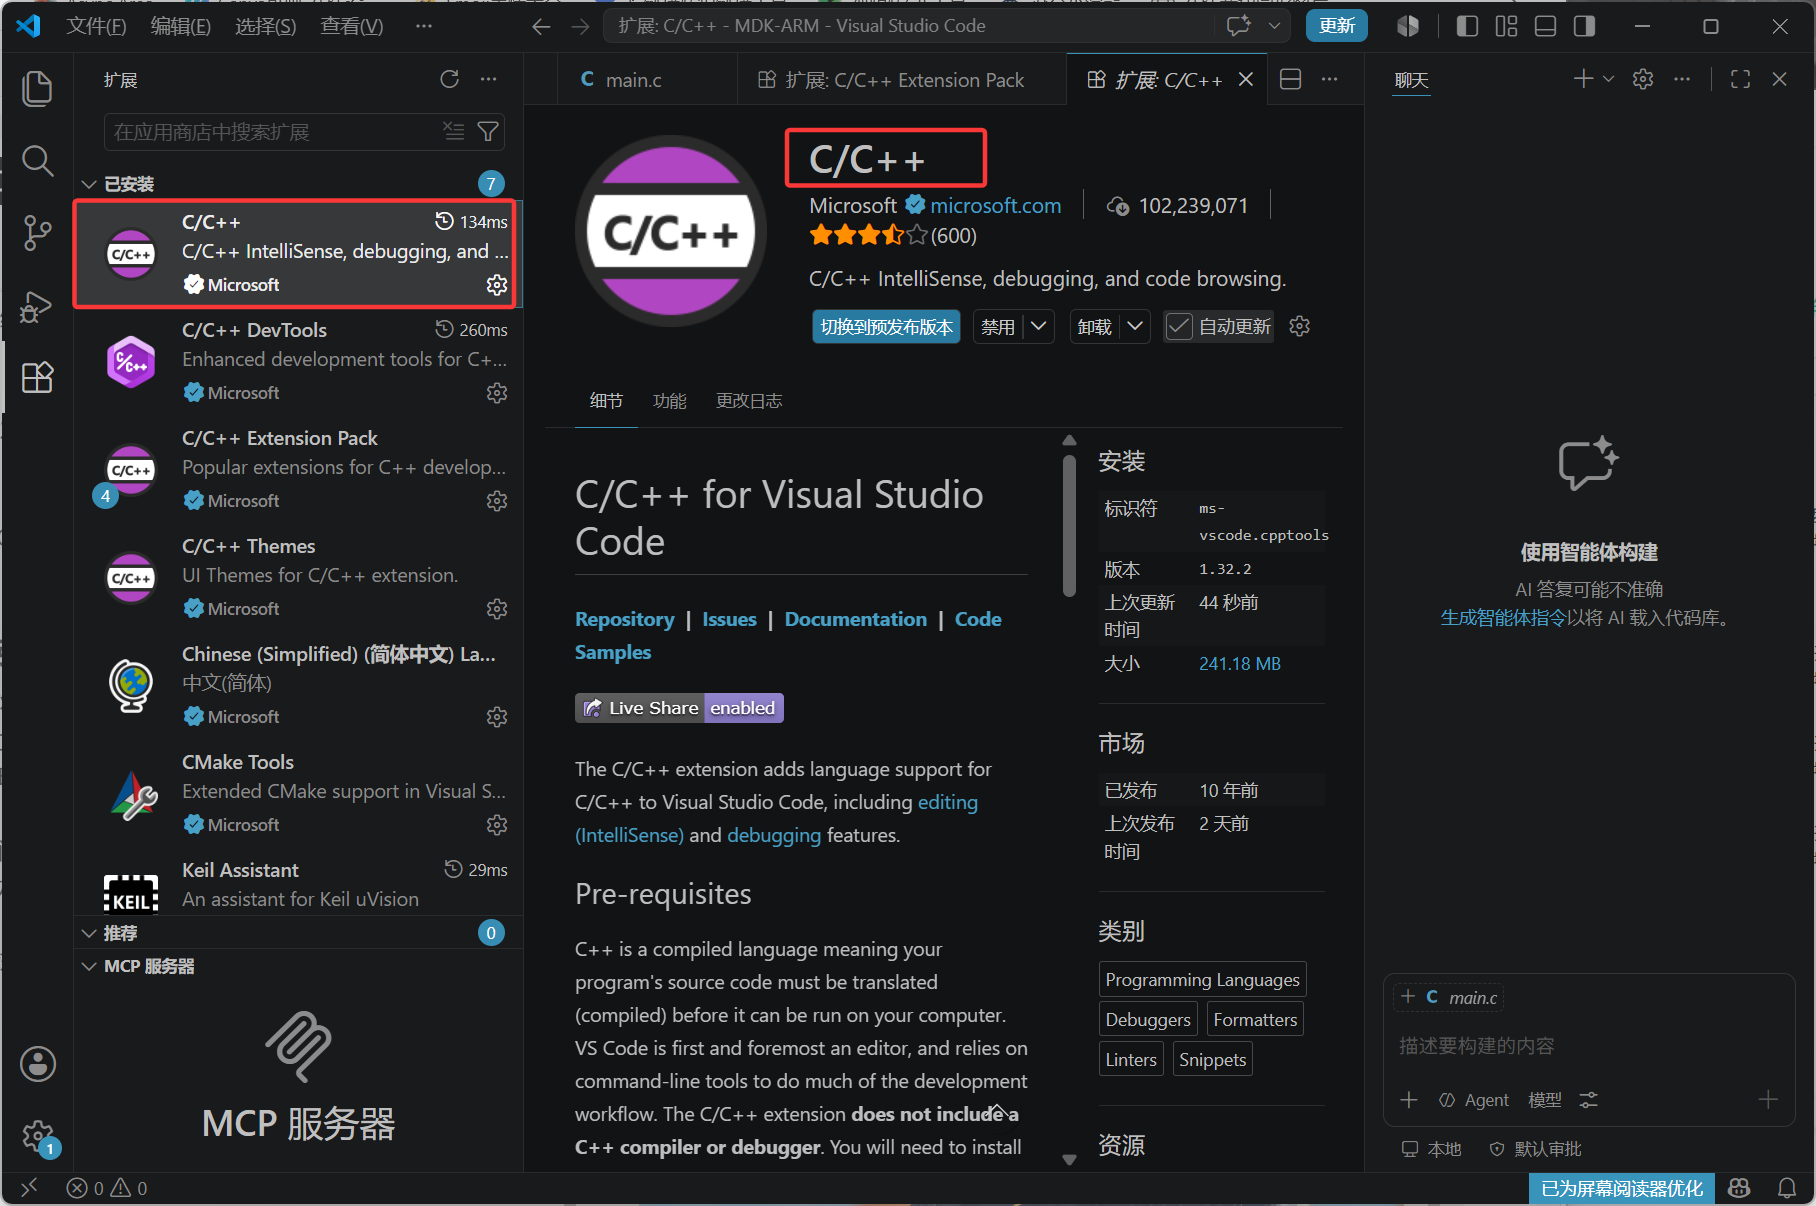Viewport: 1816px width, 1206px height.
Task: Toggle the bottom panel
Action: click(1545, 26)
